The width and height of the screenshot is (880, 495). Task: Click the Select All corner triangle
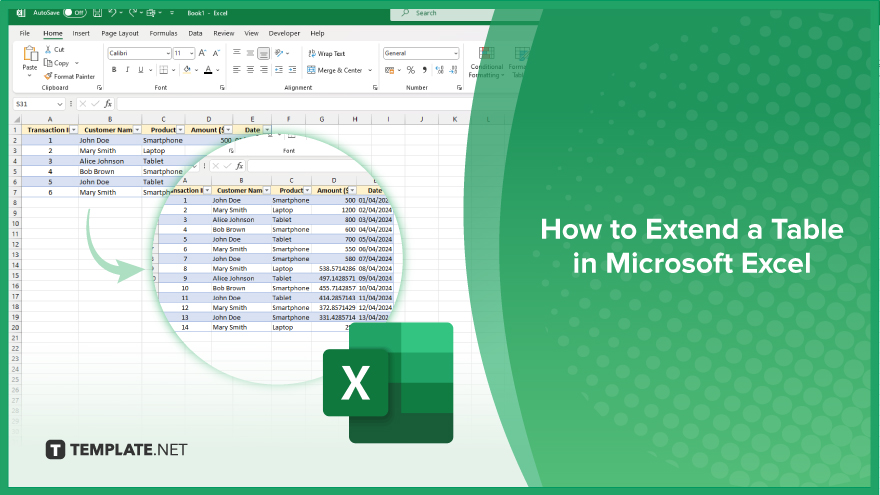(x=17, y=119)
